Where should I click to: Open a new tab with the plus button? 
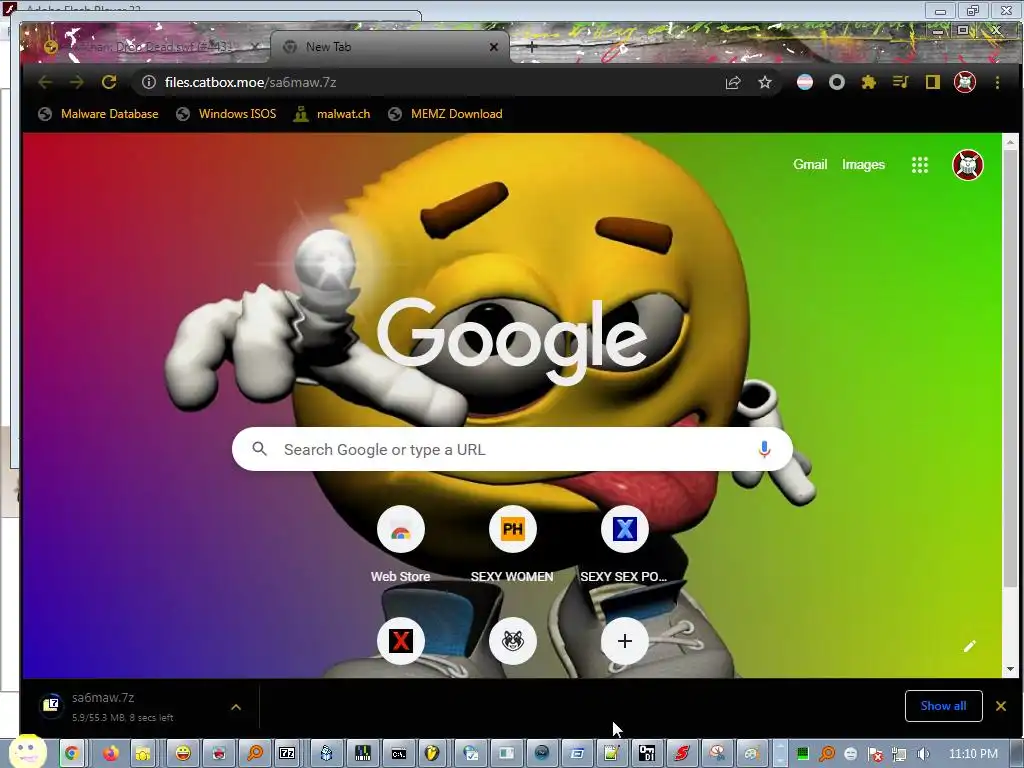(x=532, y=46)
